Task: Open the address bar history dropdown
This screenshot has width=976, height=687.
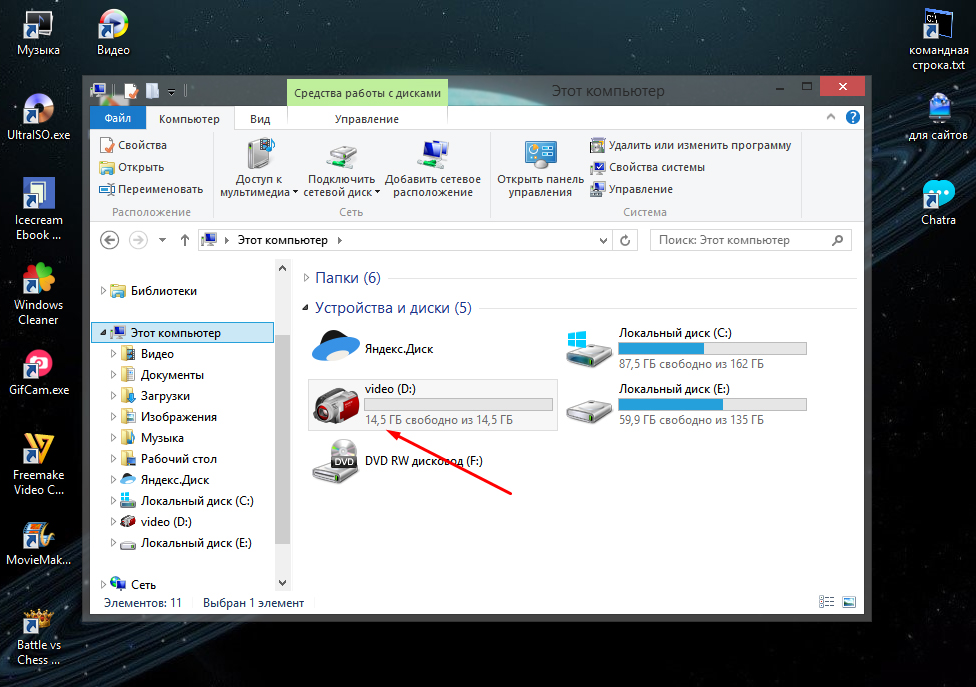Action: click(603, 241)
